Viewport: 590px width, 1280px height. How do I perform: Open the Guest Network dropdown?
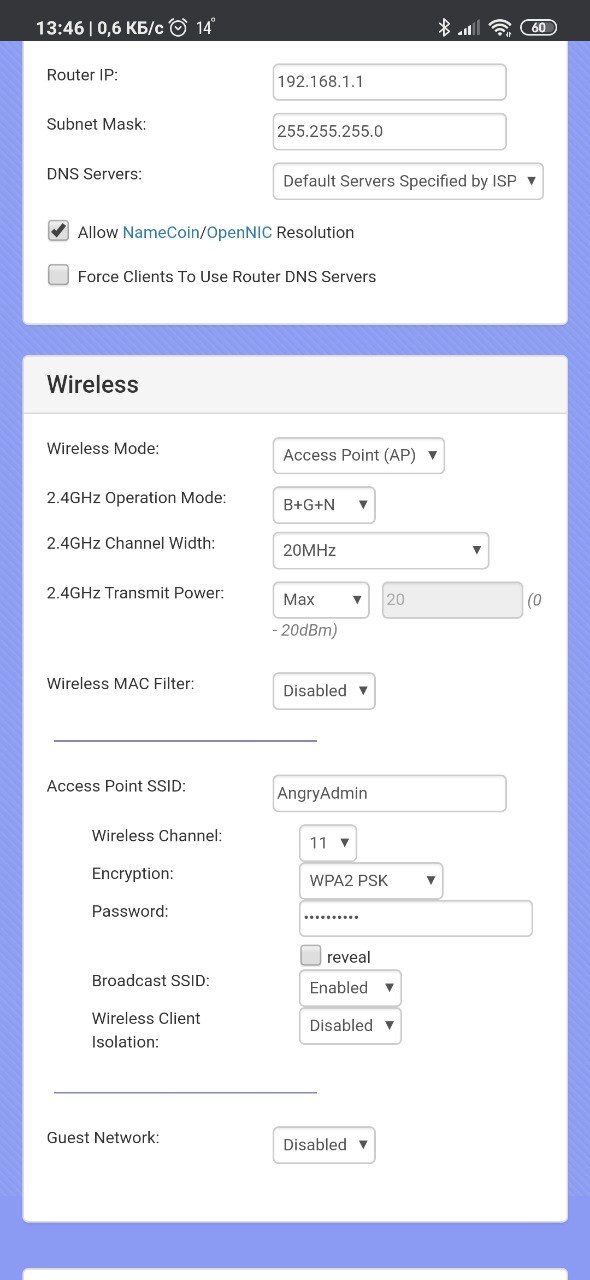click(x=324, y=1145)
